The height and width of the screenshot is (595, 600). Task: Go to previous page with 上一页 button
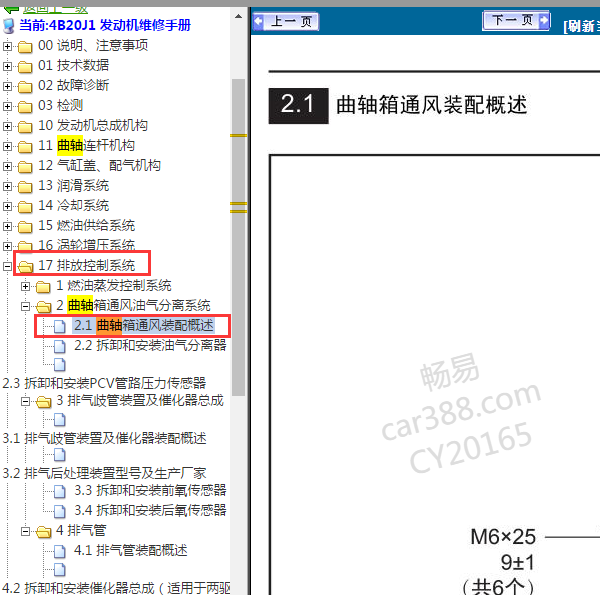[x=286, y=21]
